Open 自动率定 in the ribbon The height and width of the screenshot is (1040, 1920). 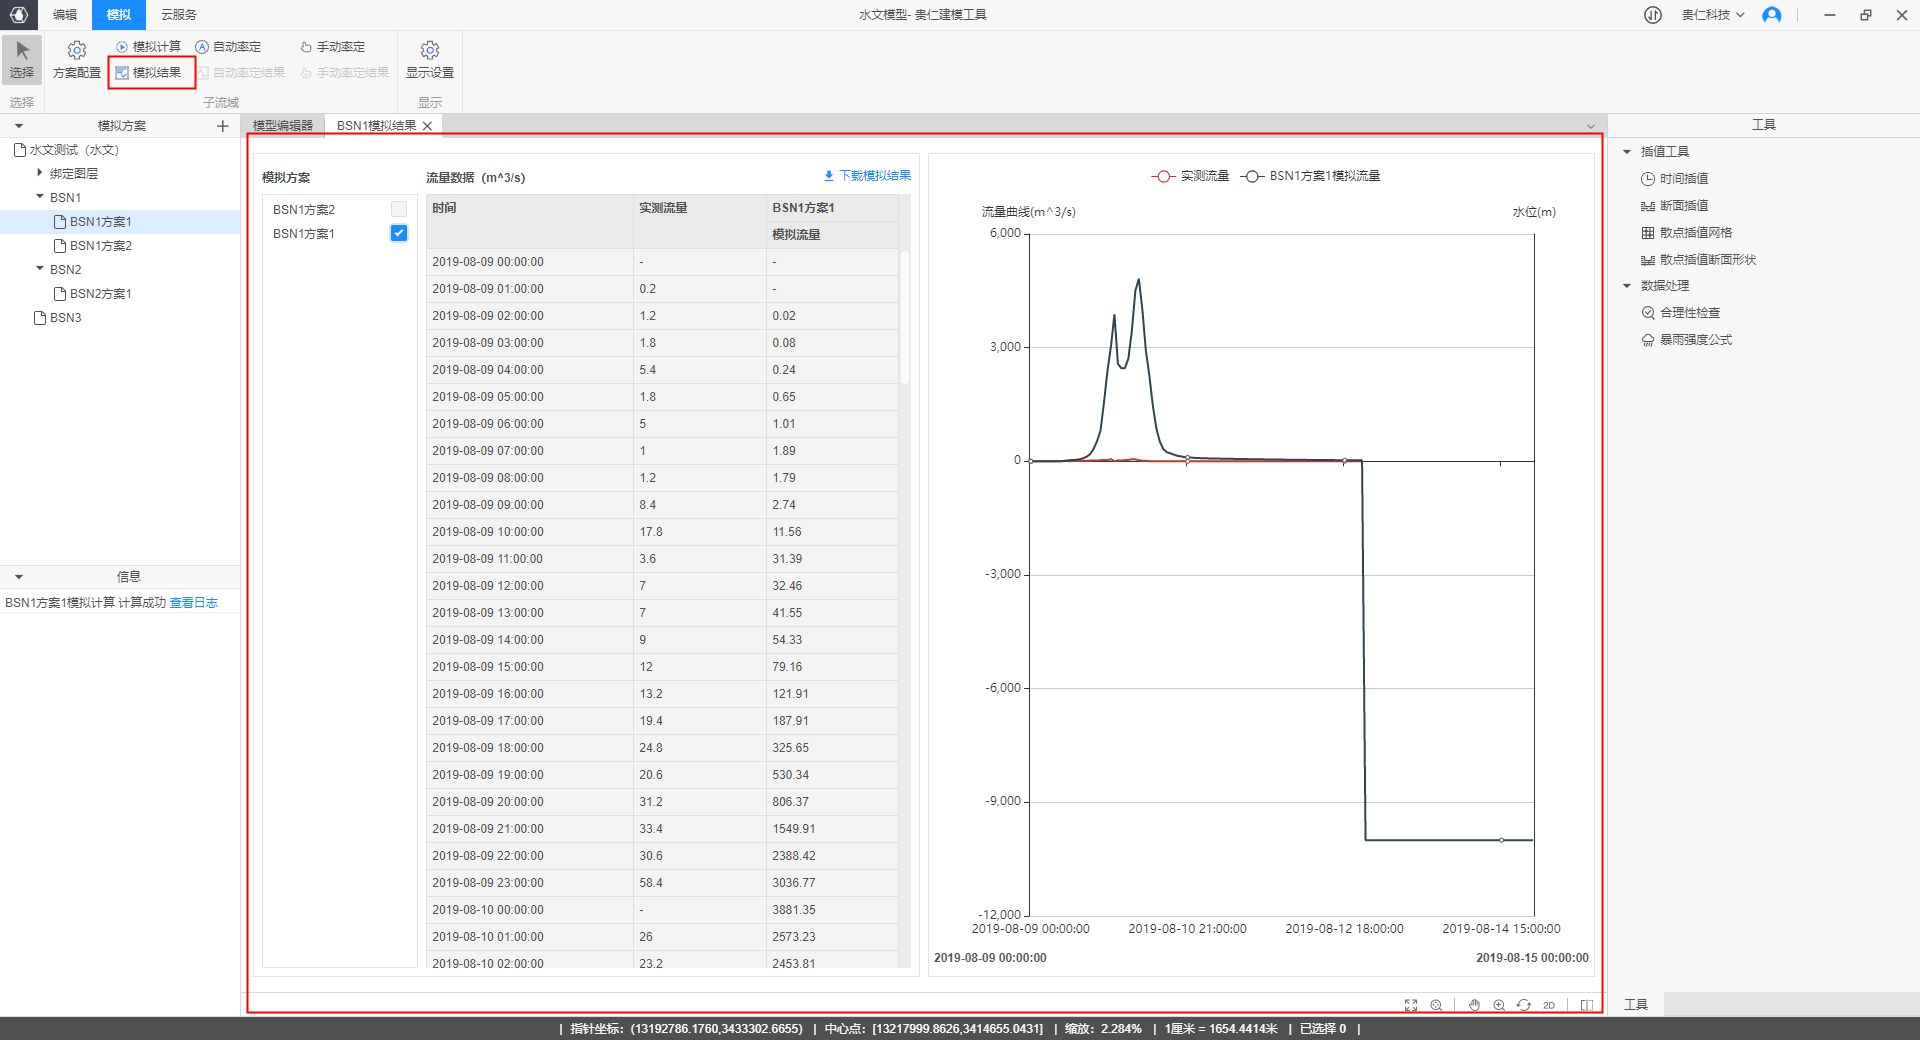pyautogui.click(x=228, y=47)
